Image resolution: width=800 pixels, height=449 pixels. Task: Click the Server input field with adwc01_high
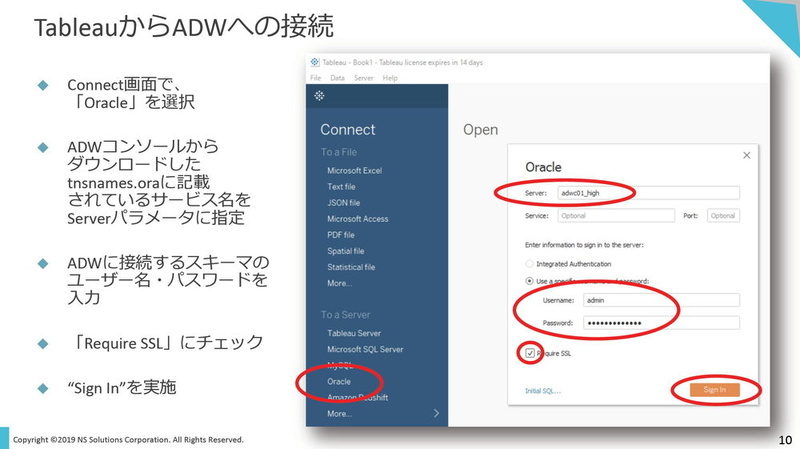tap(648, 193)
